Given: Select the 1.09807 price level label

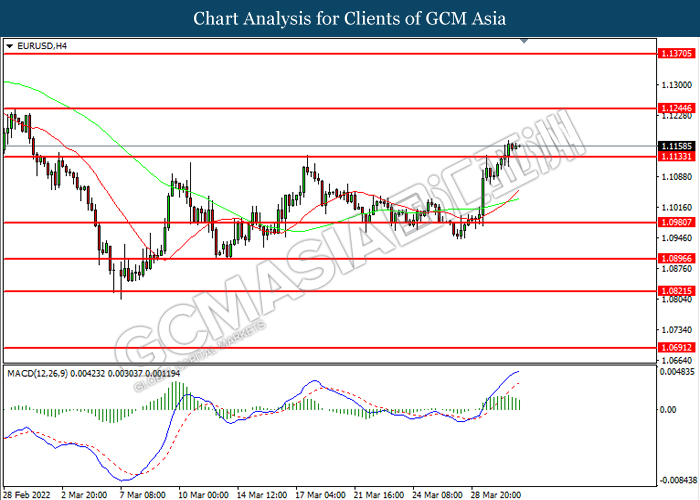Looking at the screenshot, I should (677, 222).
